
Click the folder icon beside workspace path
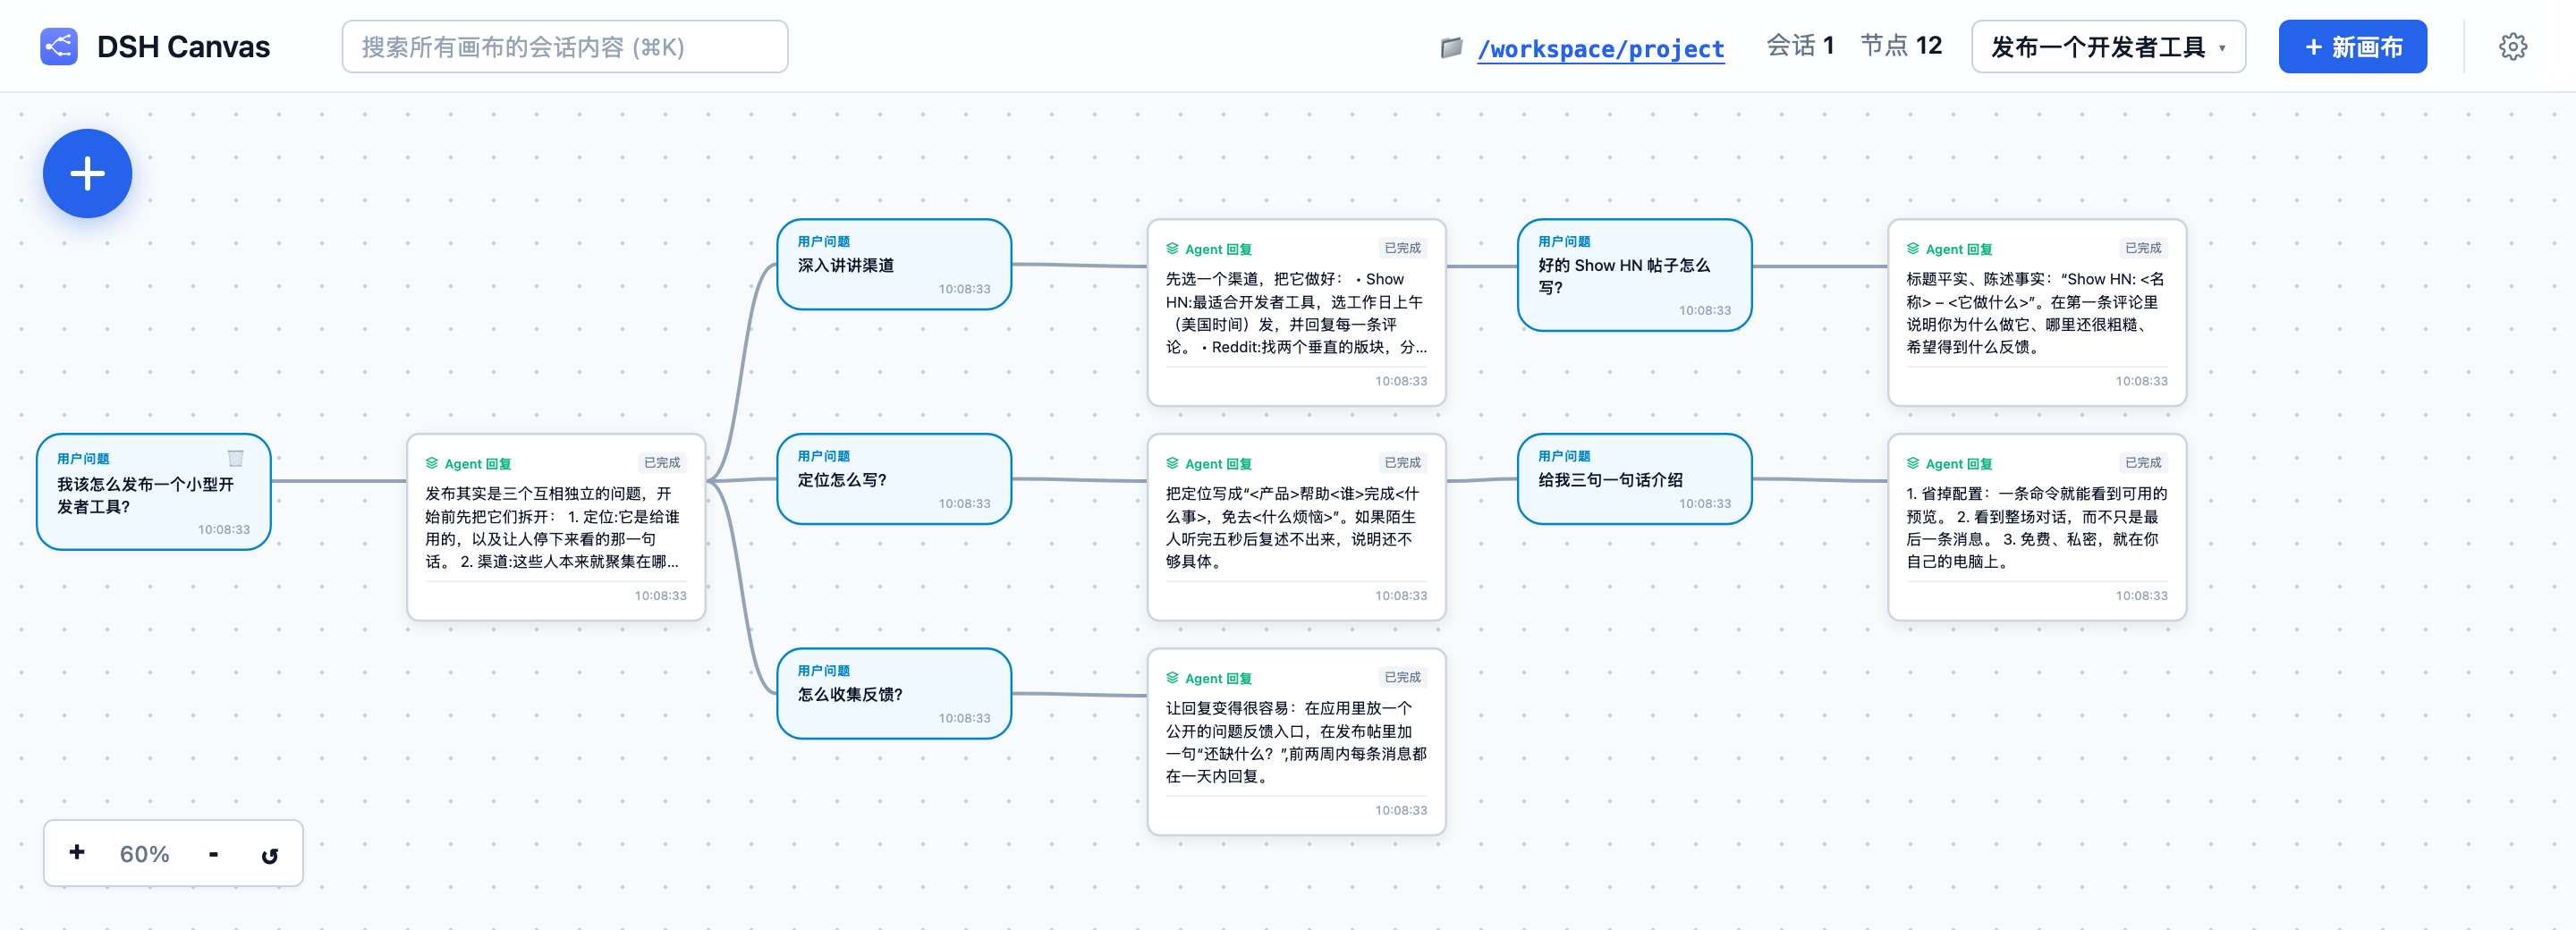pyautogui.click(x=1451, y=47)
